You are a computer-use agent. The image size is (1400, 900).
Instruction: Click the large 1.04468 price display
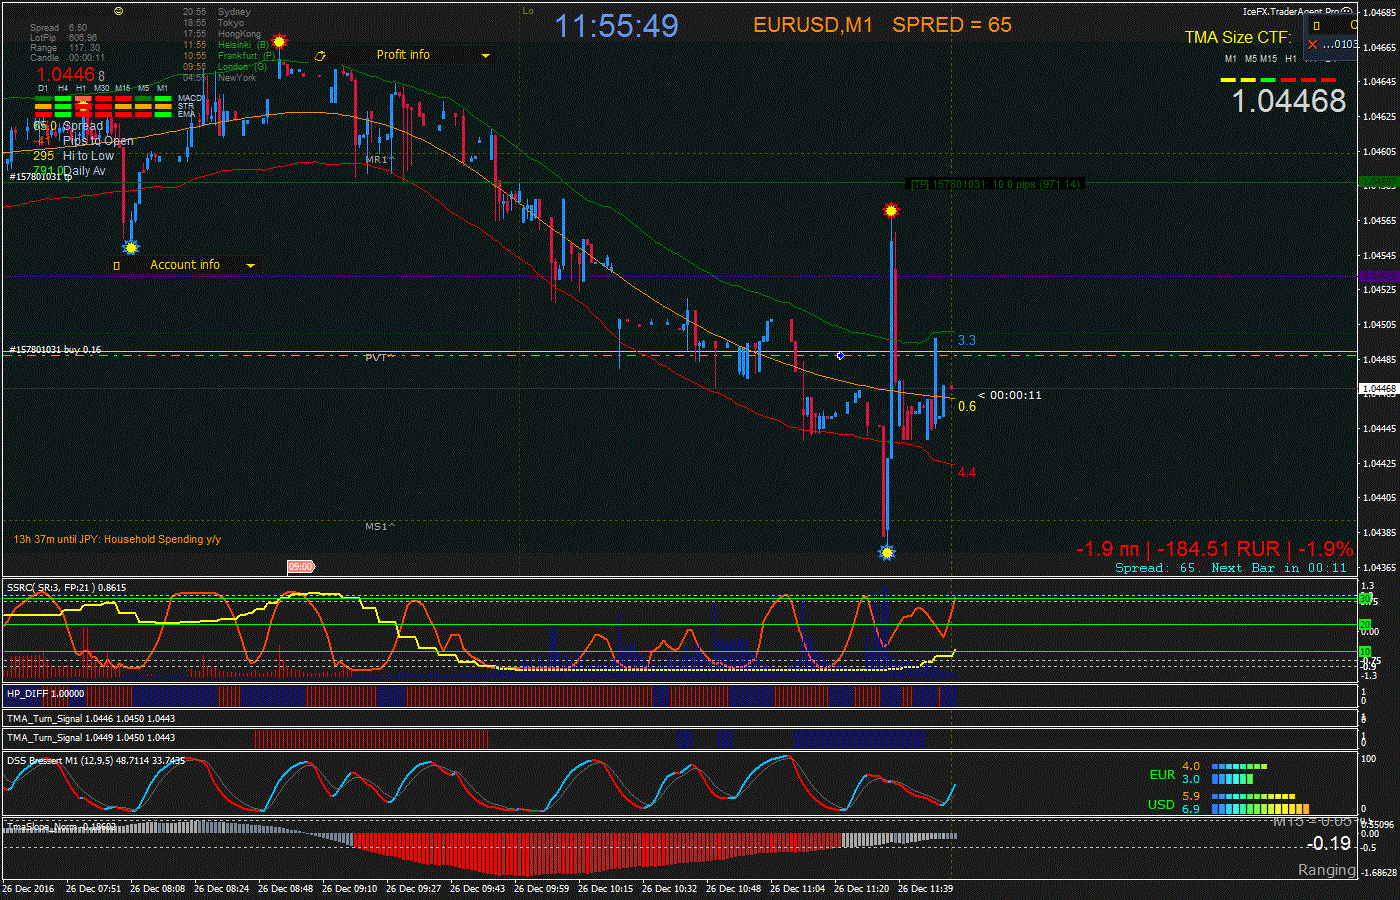[1289, 101]
